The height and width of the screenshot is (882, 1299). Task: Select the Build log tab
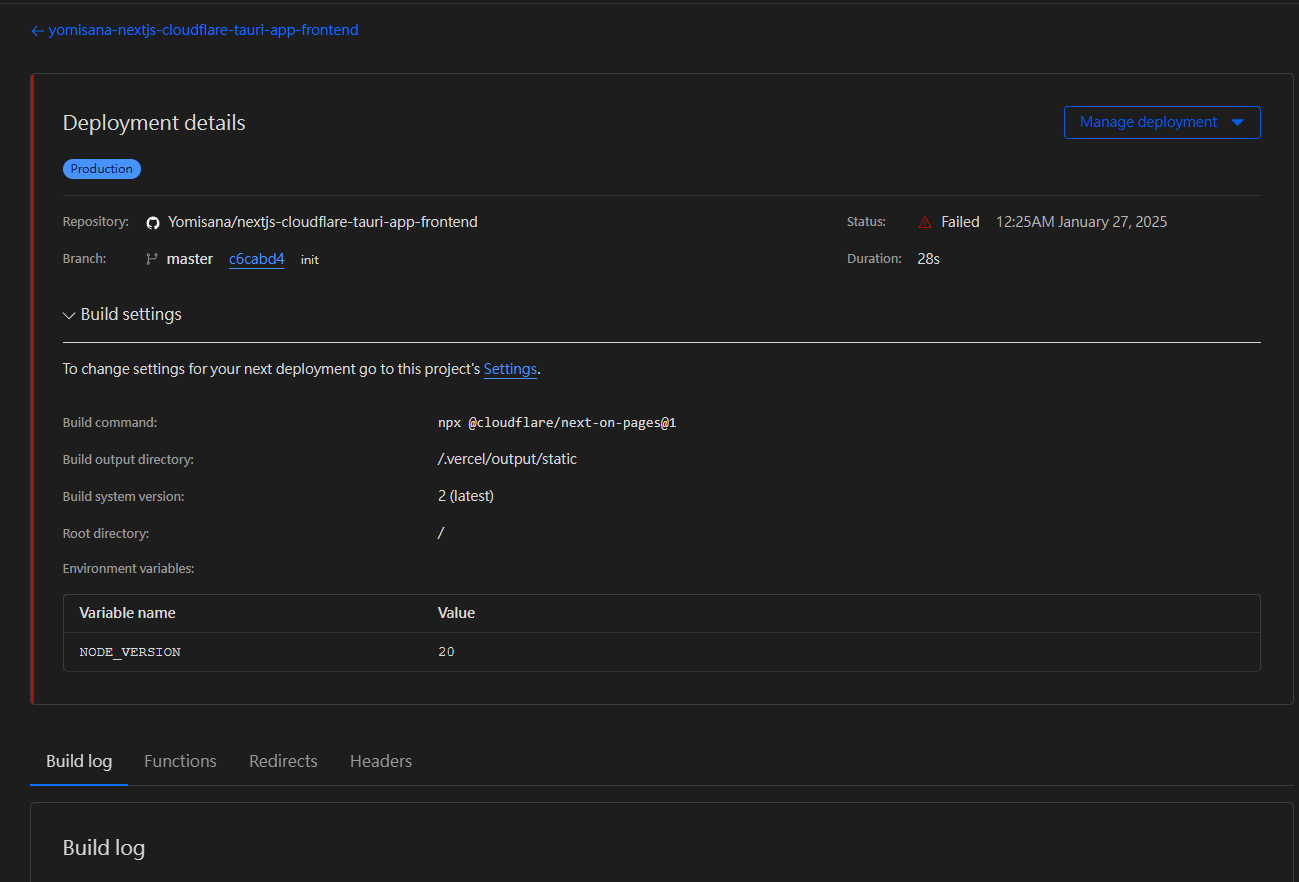(79, 761)
